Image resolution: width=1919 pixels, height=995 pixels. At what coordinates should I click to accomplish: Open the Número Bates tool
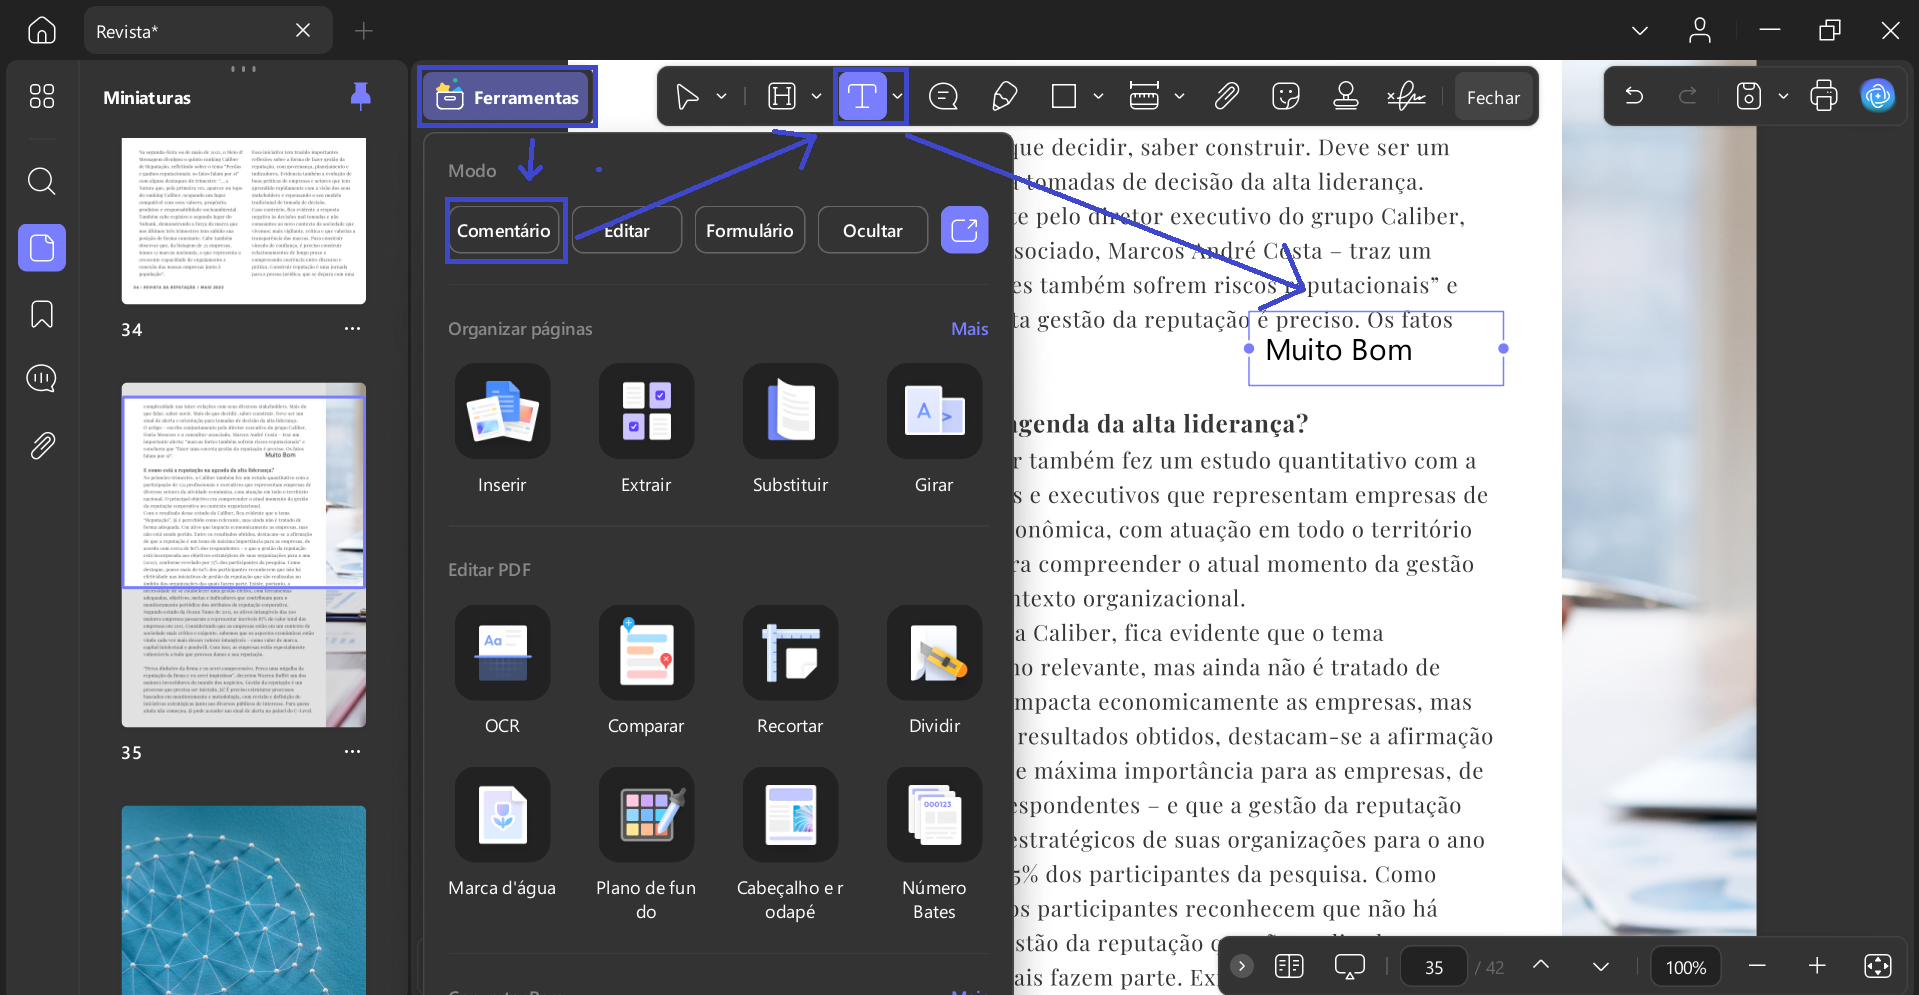coord(934,845)
